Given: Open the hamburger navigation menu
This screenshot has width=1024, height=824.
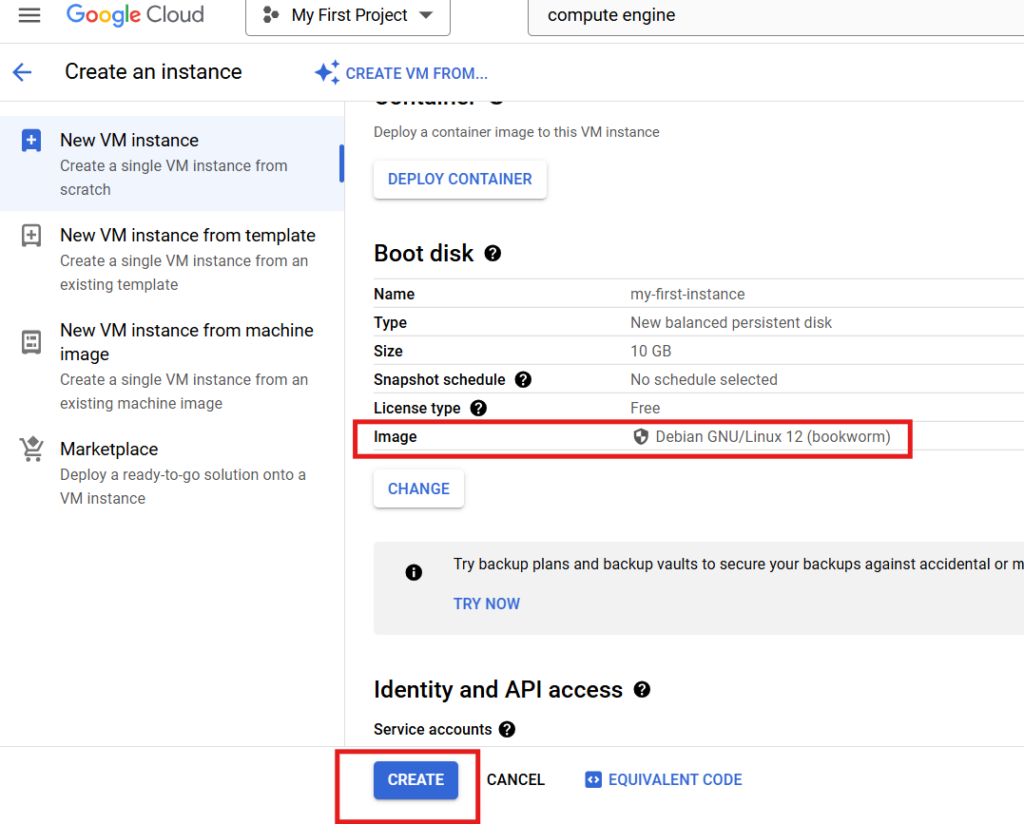Looking at the screenshot, I should point(30,16).
